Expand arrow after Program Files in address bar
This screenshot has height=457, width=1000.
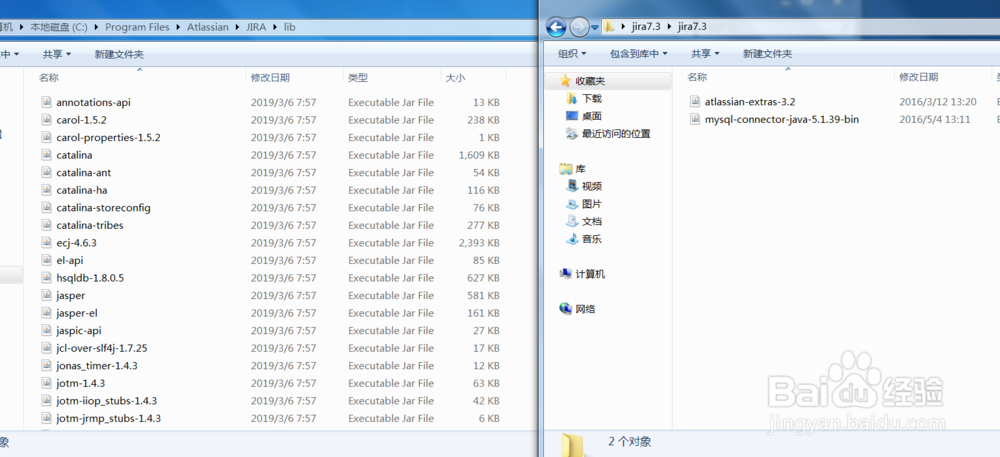point(179,27)
